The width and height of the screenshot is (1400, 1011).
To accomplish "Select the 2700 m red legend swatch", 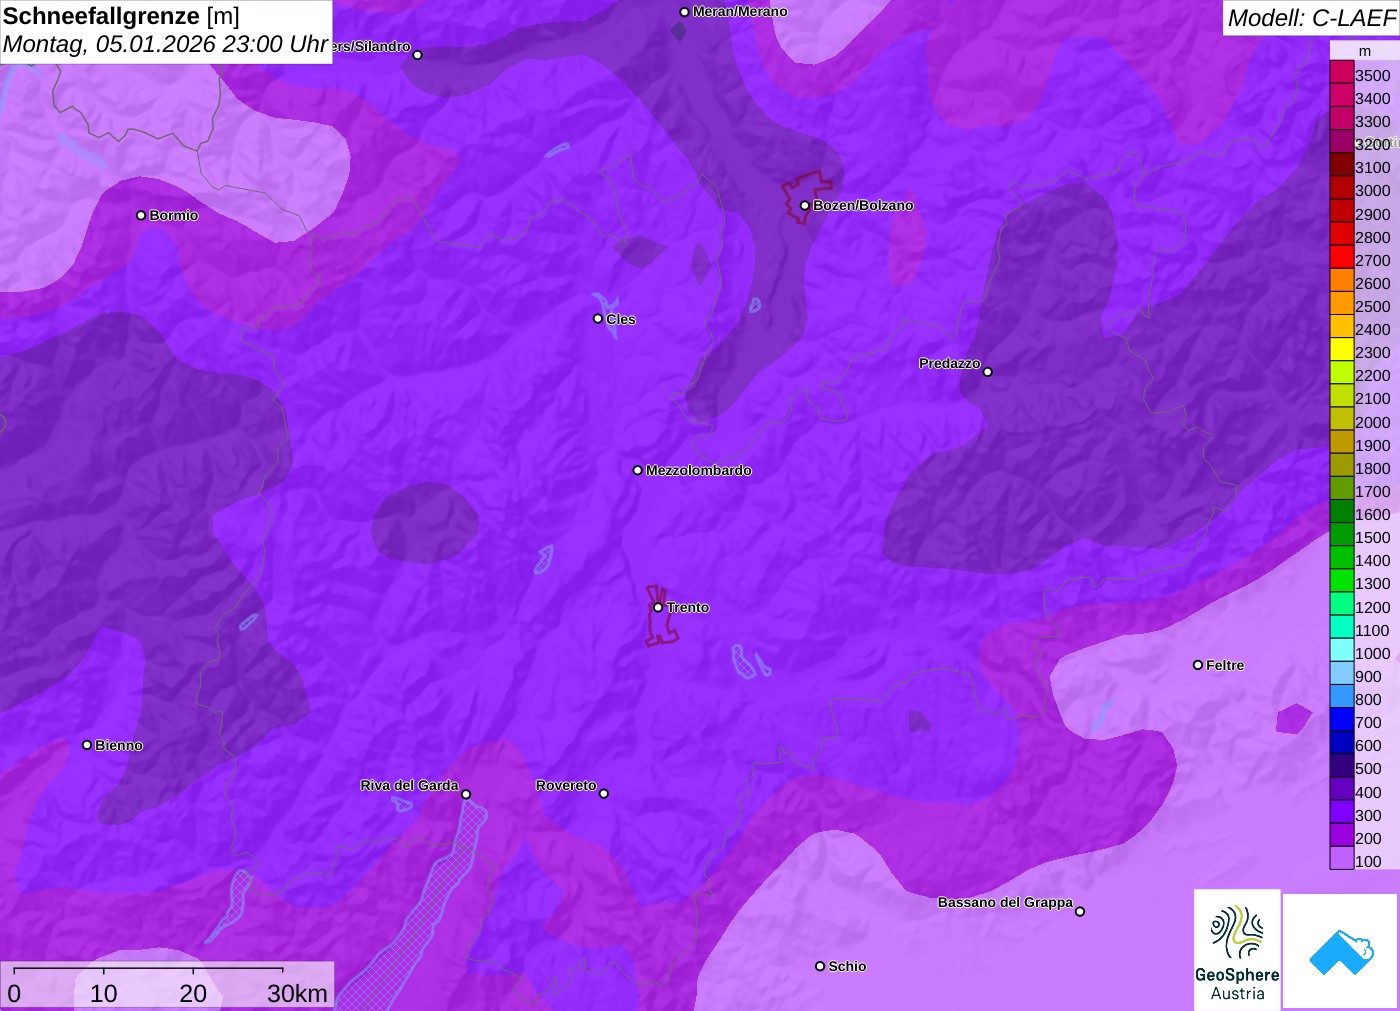I will tap(1342, 257).
